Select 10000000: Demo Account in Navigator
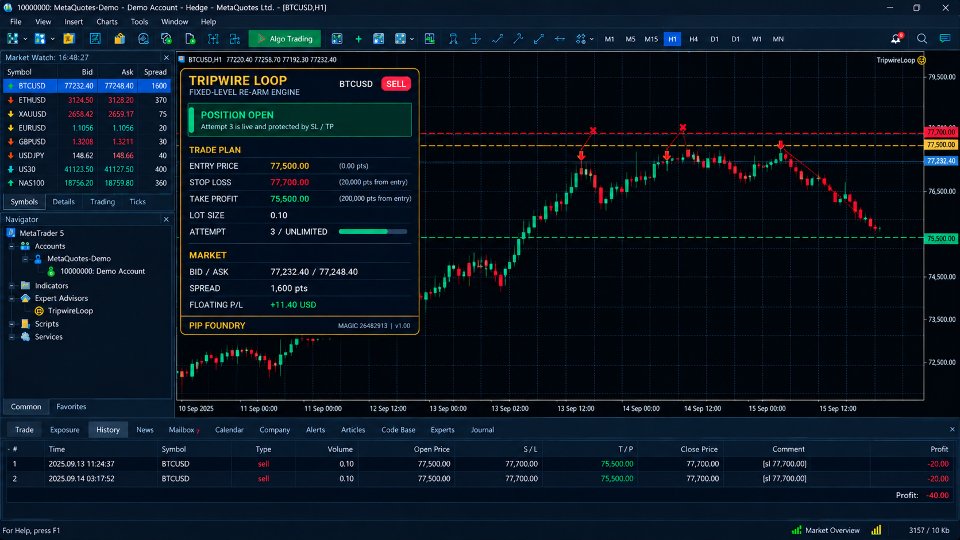Screen dimensions: 960x540 [x=102, y=271]
